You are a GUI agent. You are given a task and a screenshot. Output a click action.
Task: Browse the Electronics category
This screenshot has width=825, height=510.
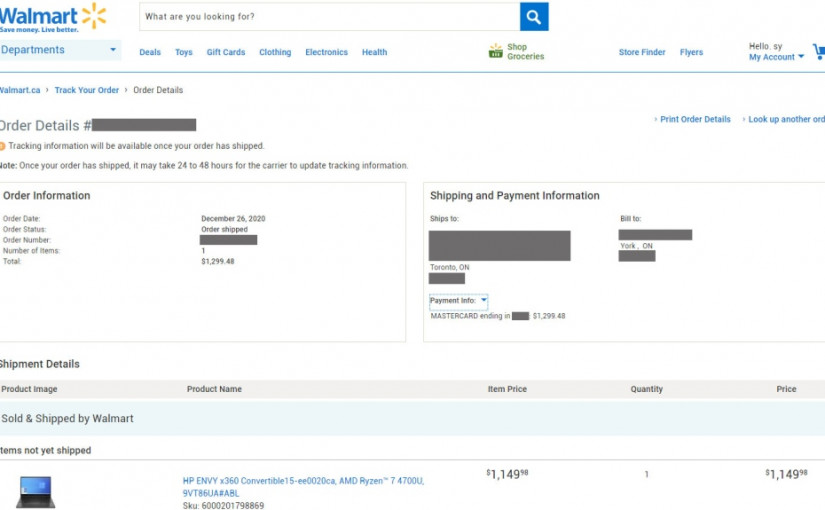[327, 52]
